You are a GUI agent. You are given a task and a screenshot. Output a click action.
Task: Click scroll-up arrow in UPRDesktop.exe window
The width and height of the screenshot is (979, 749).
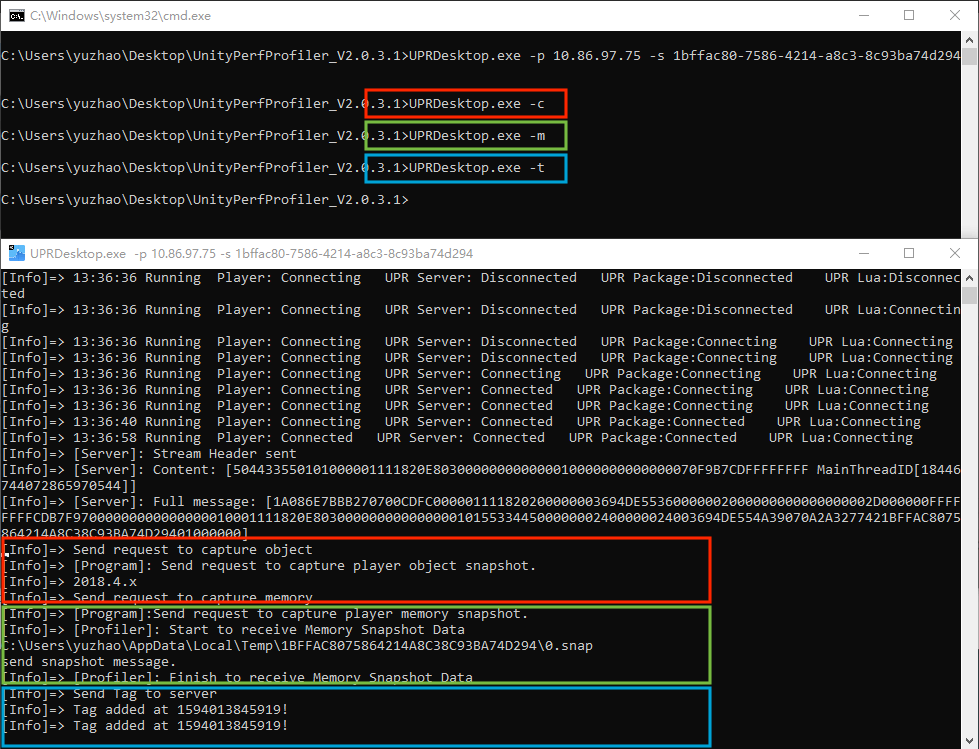[970, 278]
